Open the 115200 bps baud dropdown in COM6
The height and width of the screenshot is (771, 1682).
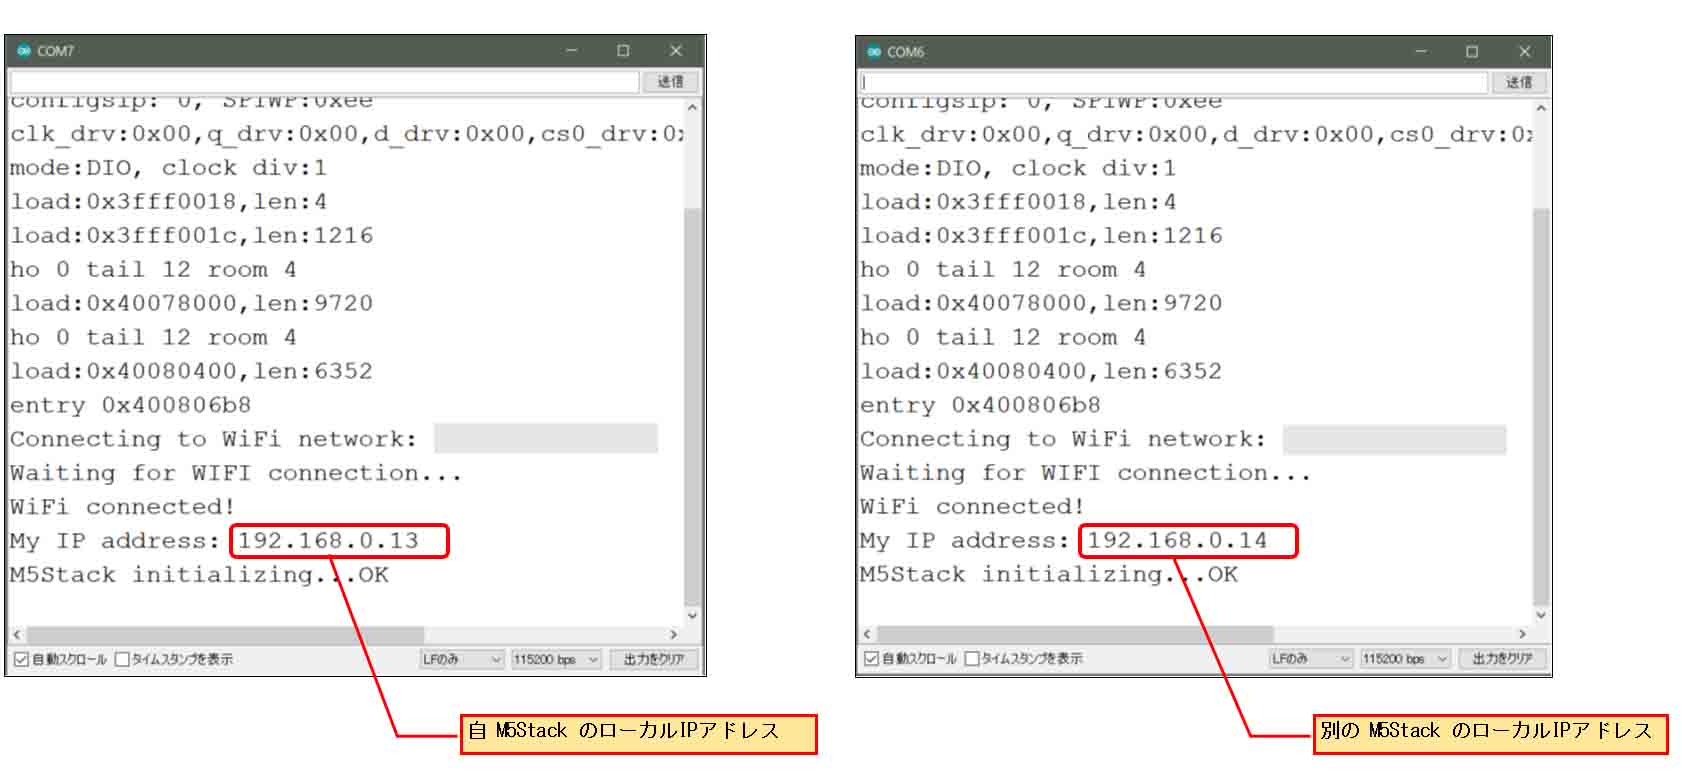coord(1405,658)
